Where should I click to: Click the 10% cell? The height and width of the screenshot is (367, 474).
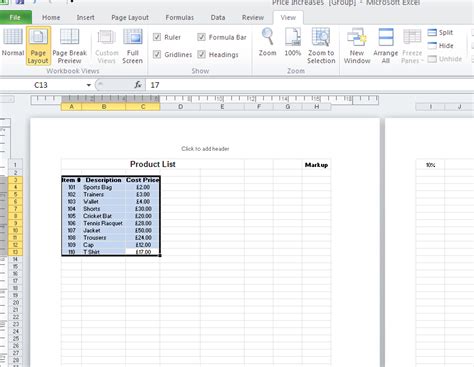coord(430,165)
